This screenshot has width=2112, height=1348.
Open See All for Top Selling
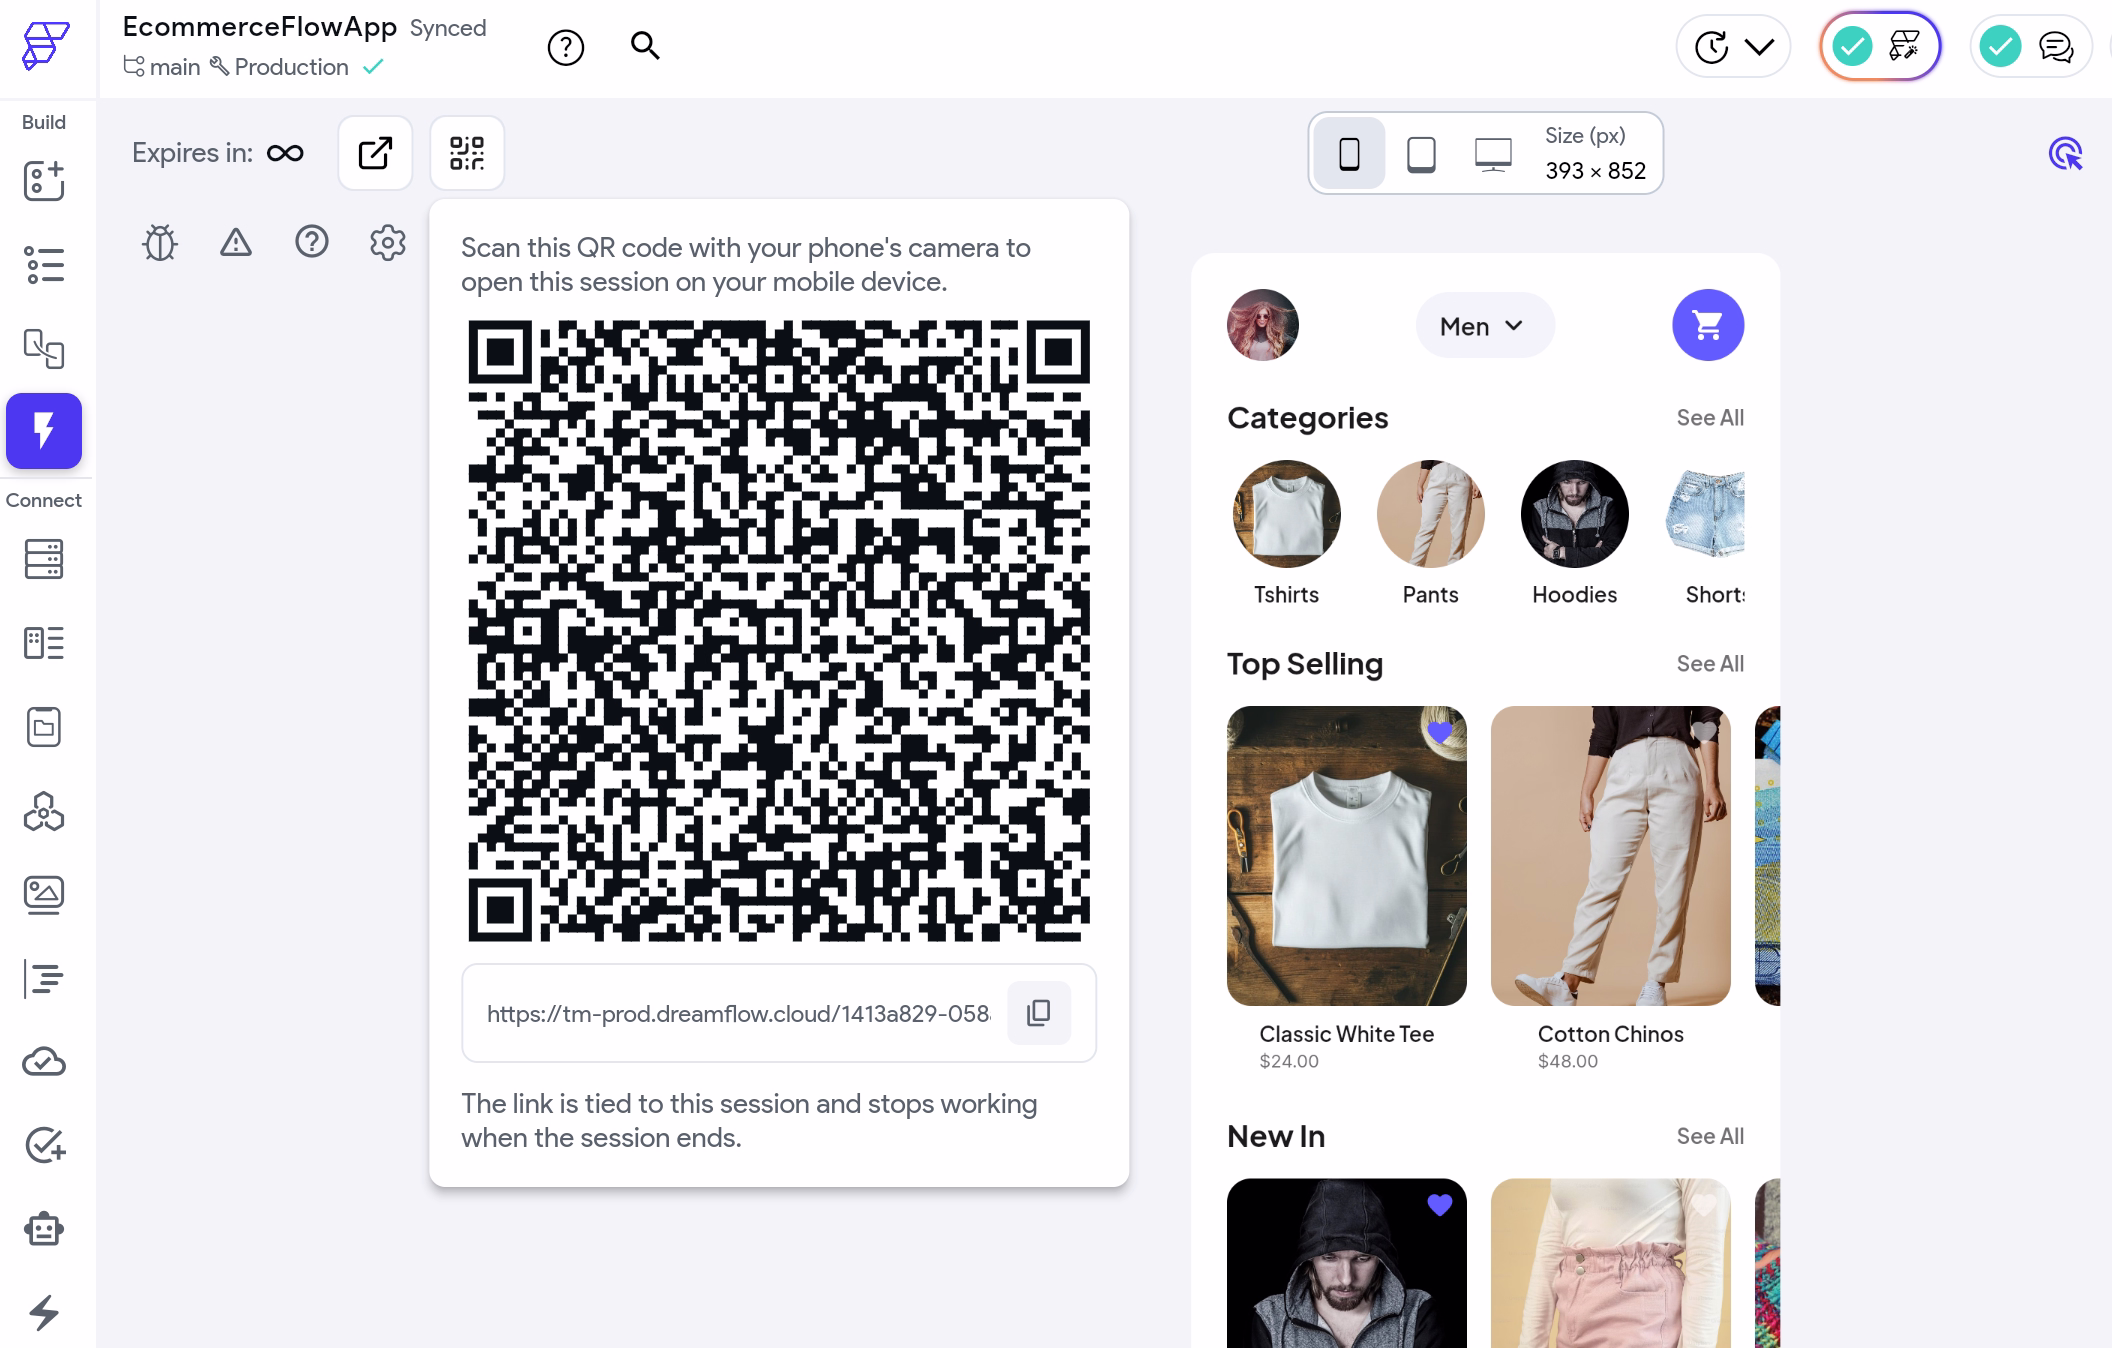(1710, 664)
